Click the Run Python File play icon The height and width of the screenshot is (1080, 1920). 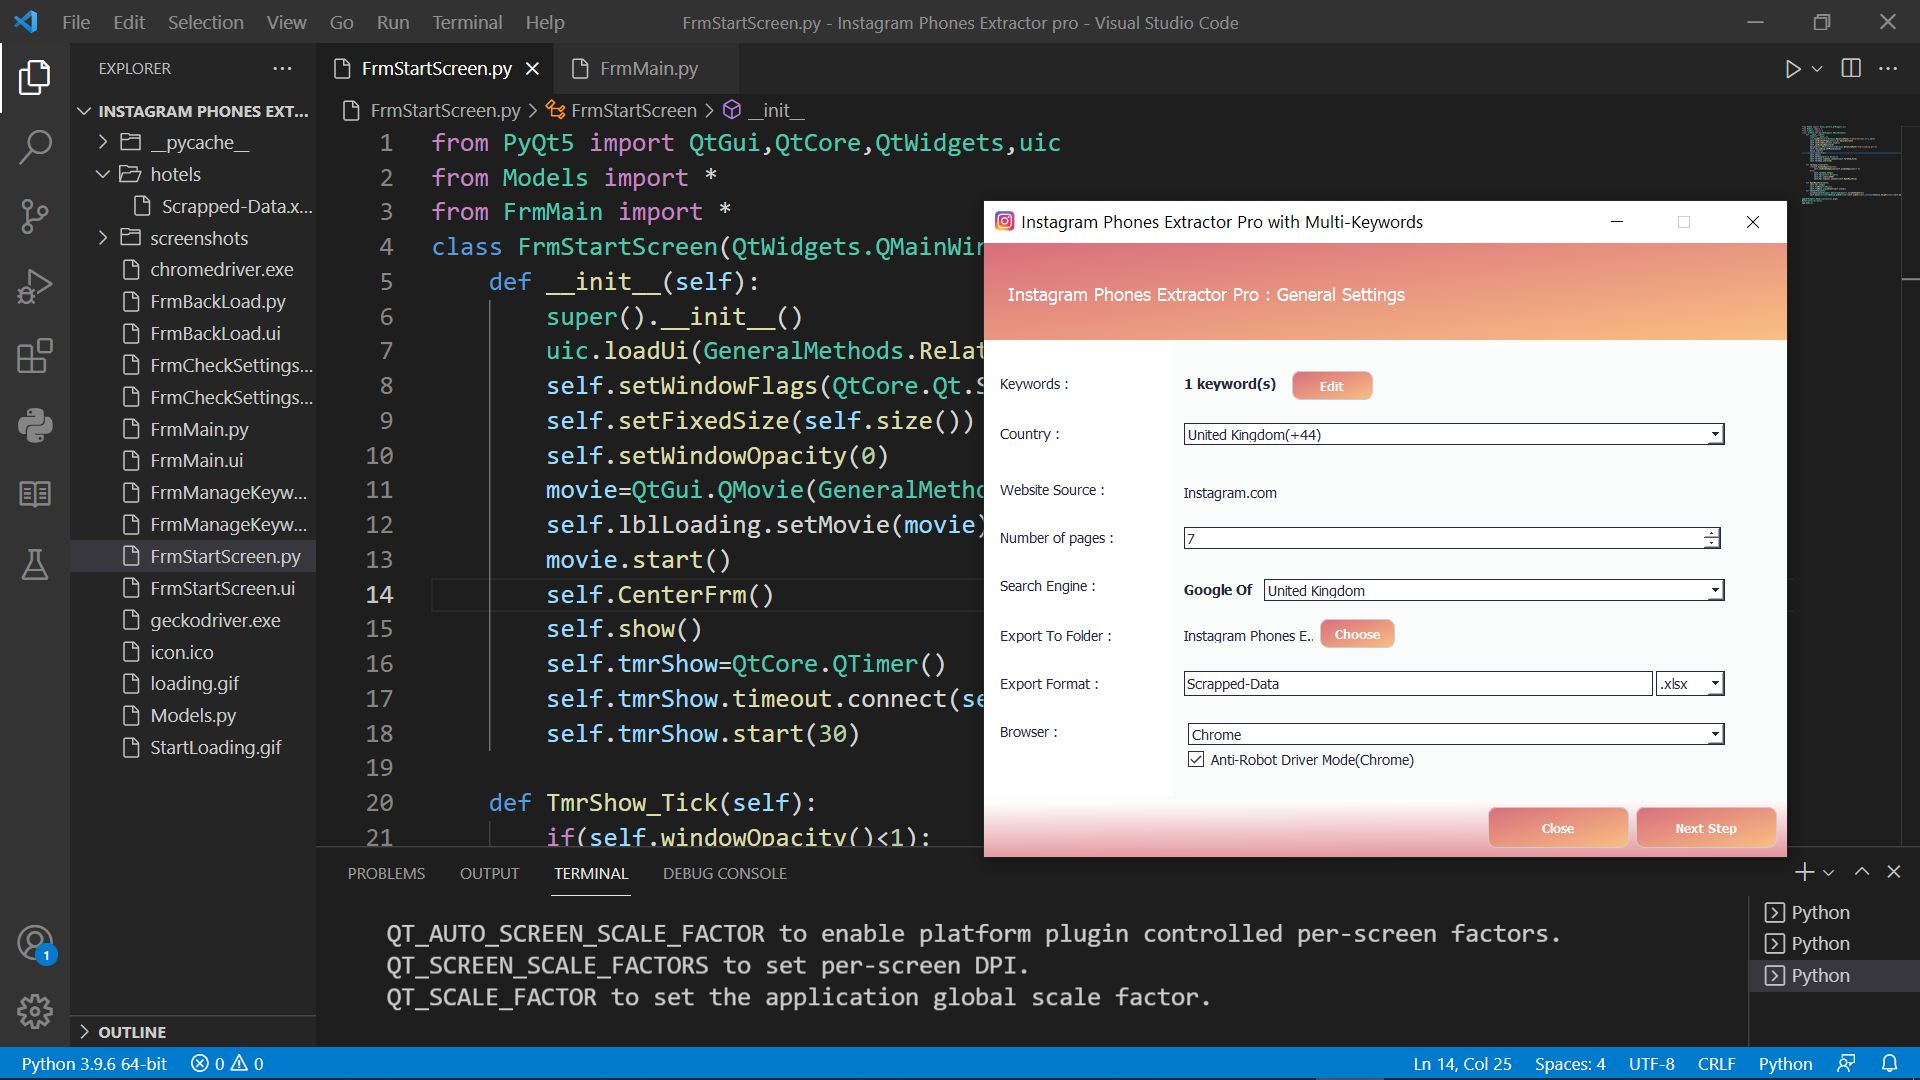coord(1792,69)
